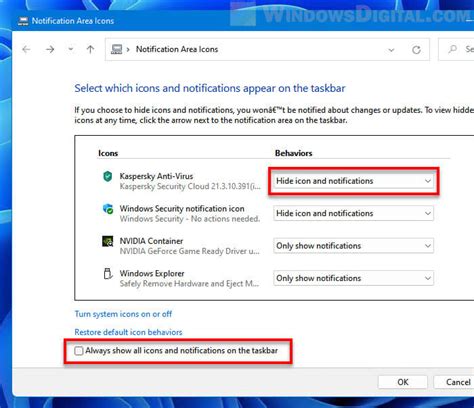
Task: Open Windows Explorer behavior dropdown
Action: [353, 278]
